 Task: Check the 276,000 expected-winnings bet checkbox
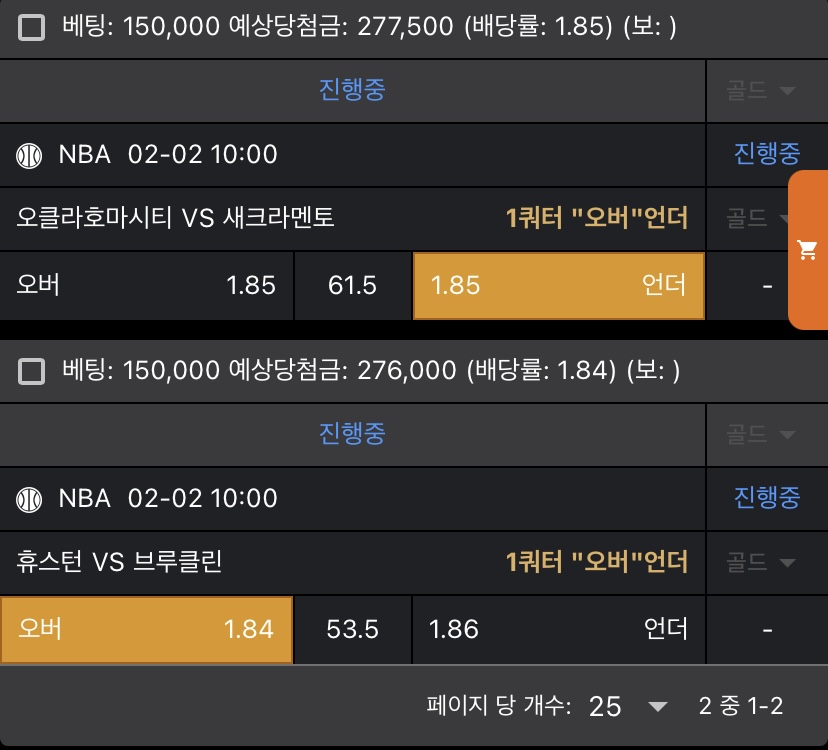pyautogui.click(x=32, y=372)
